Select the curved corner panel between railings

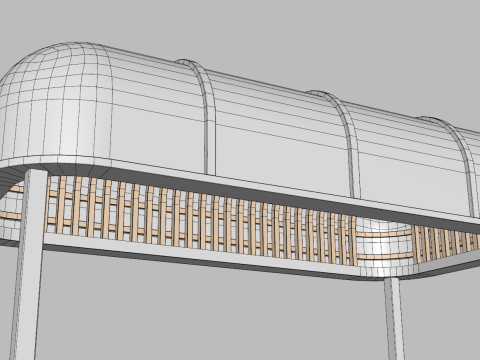tap(384, 245)
